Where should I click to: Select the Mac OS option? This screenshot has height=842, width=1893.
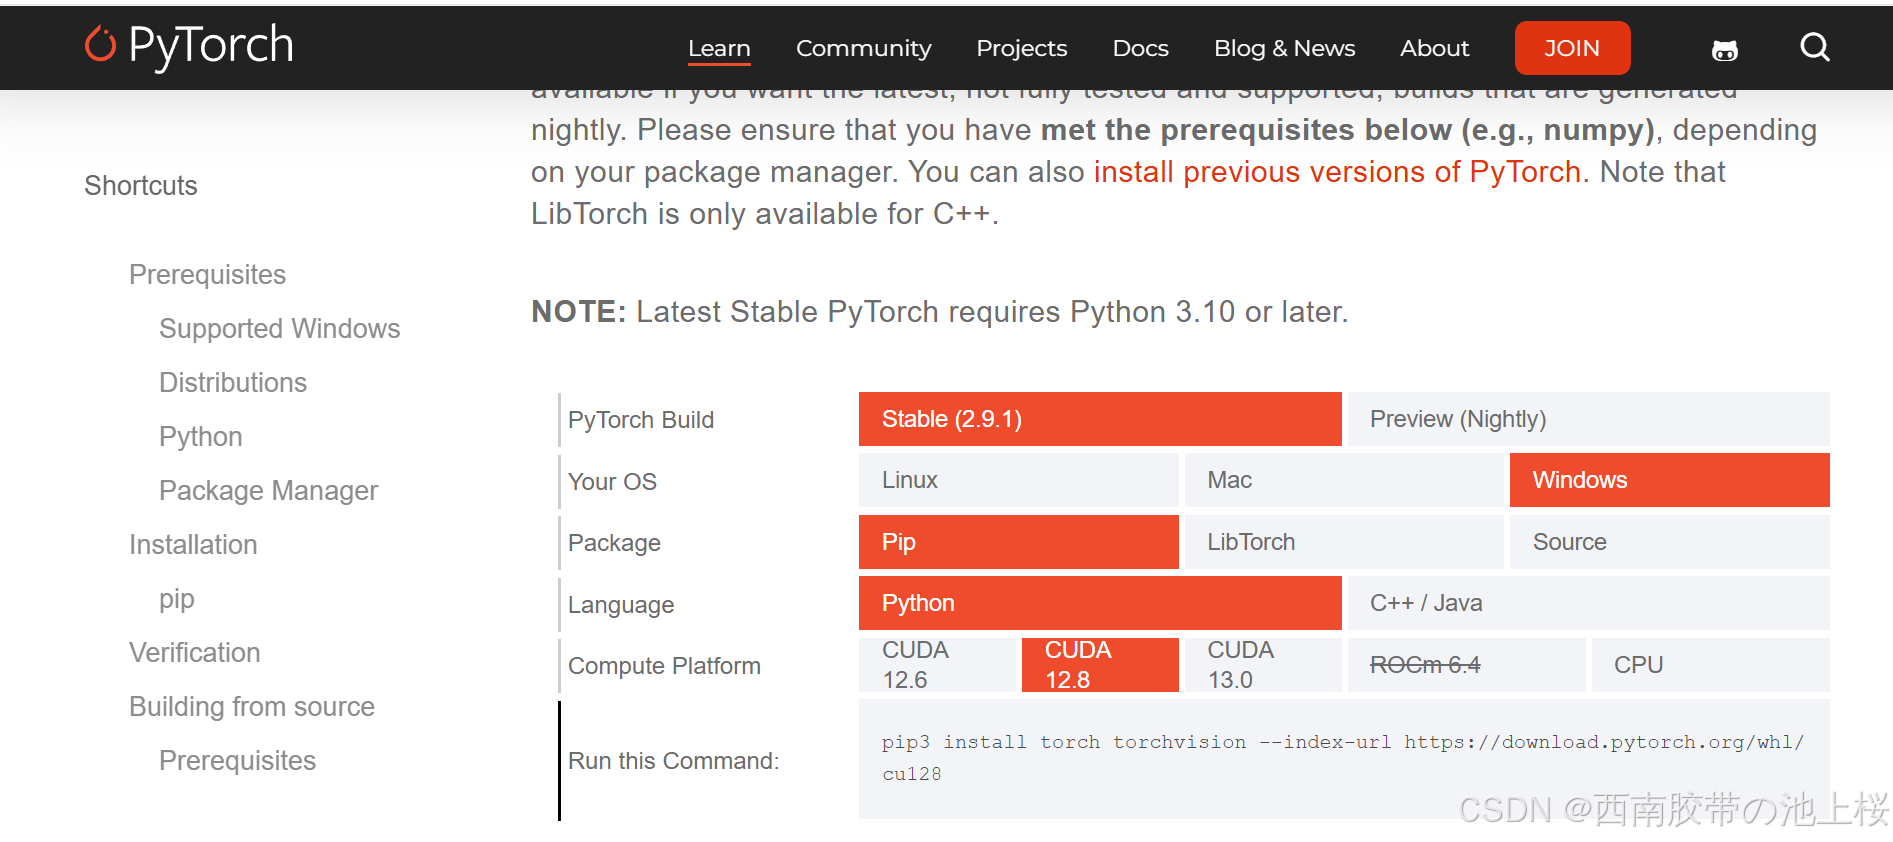point(1343,480)
